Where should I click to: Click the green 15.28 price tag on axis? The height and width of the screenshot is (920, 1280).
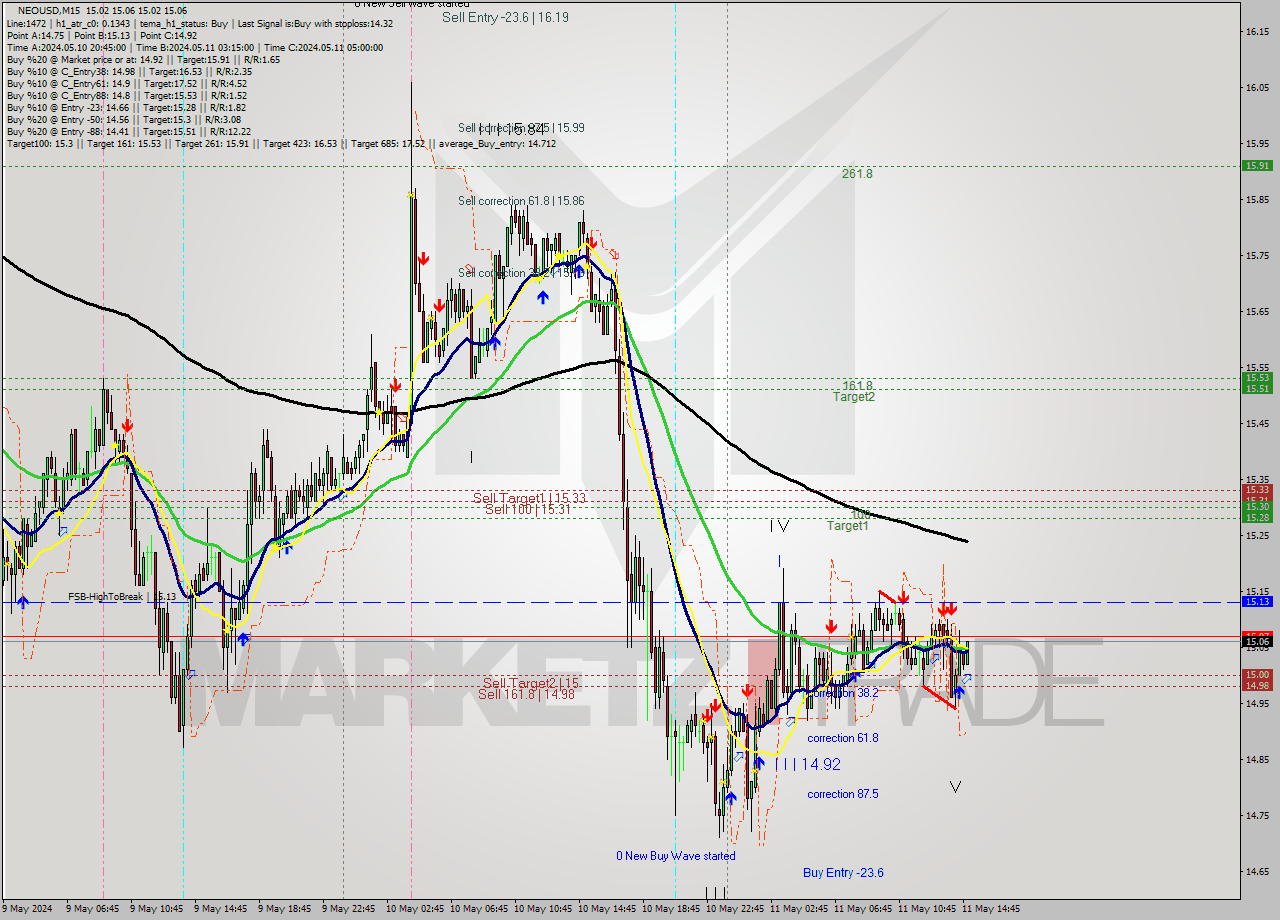[x=1256, y=517]
